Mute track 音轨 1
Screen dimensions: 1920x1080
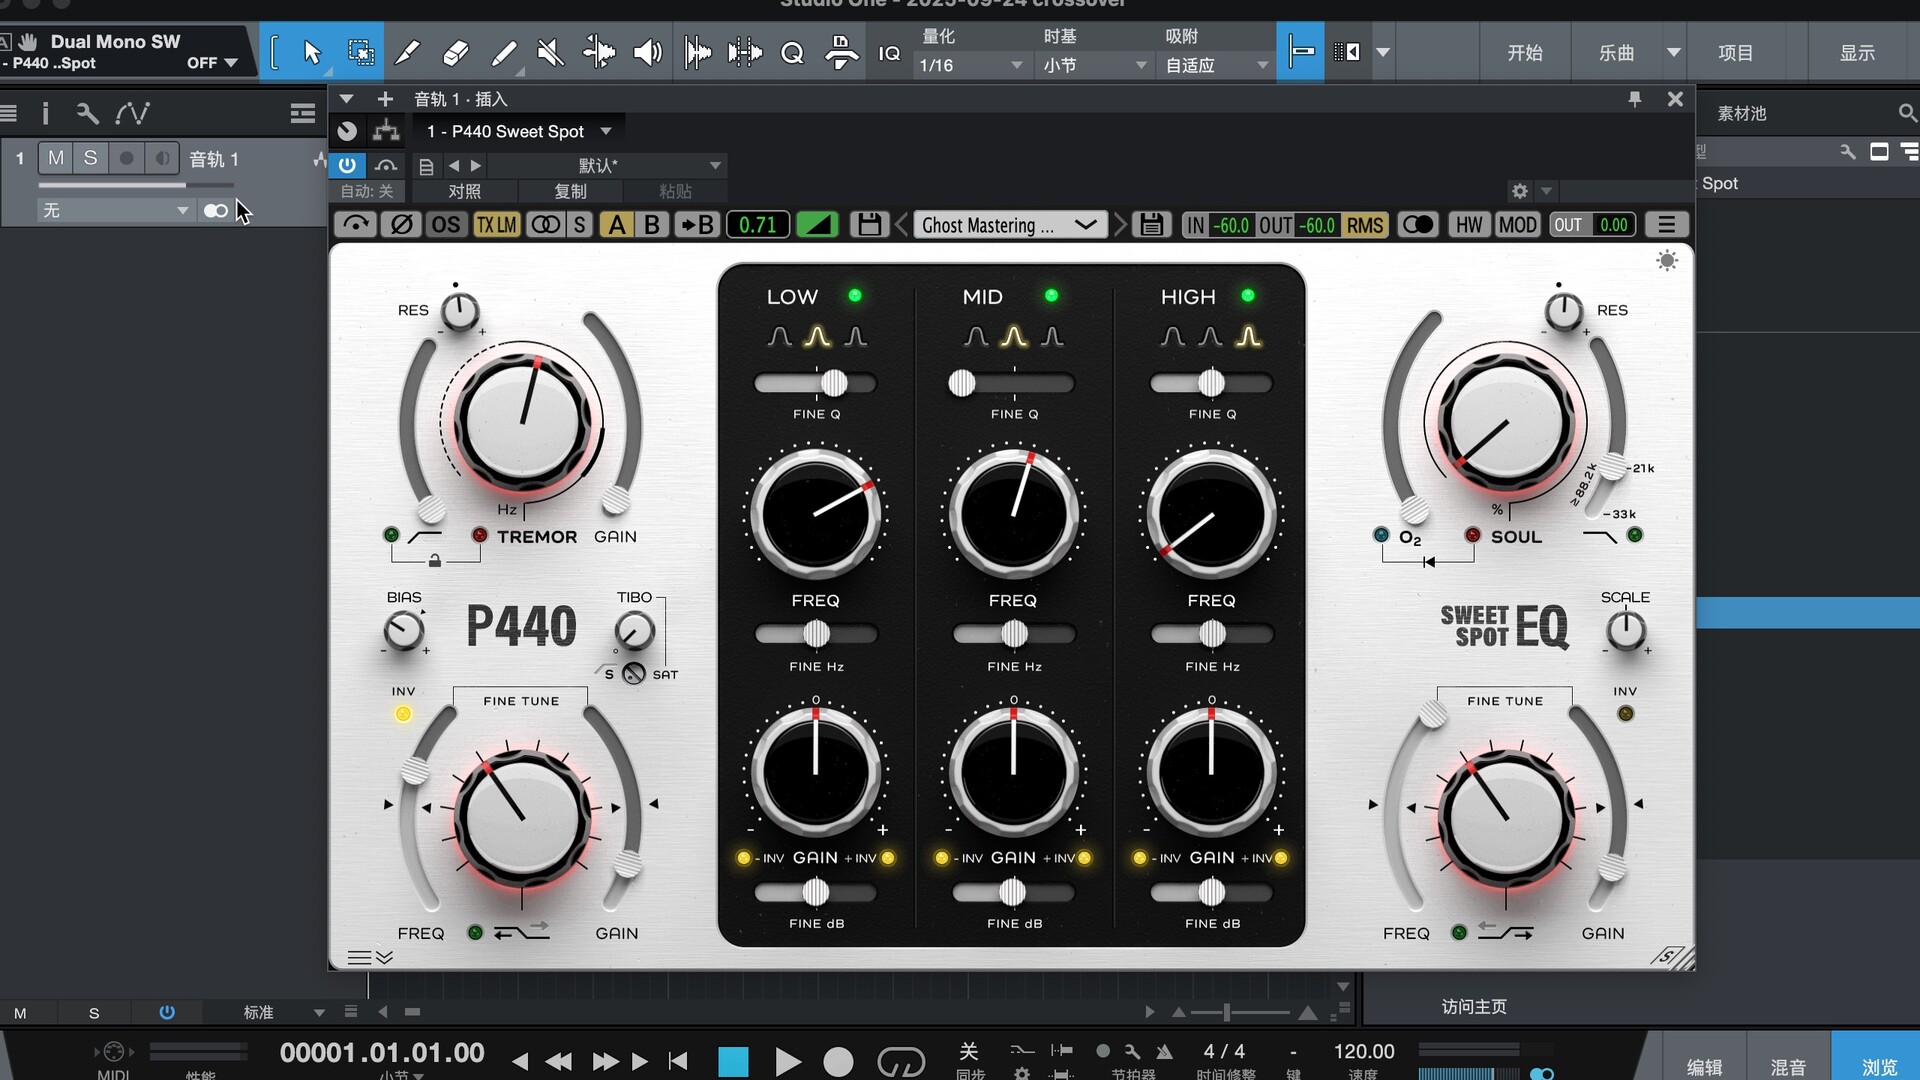pyautogui.click(x=56, y=158)
